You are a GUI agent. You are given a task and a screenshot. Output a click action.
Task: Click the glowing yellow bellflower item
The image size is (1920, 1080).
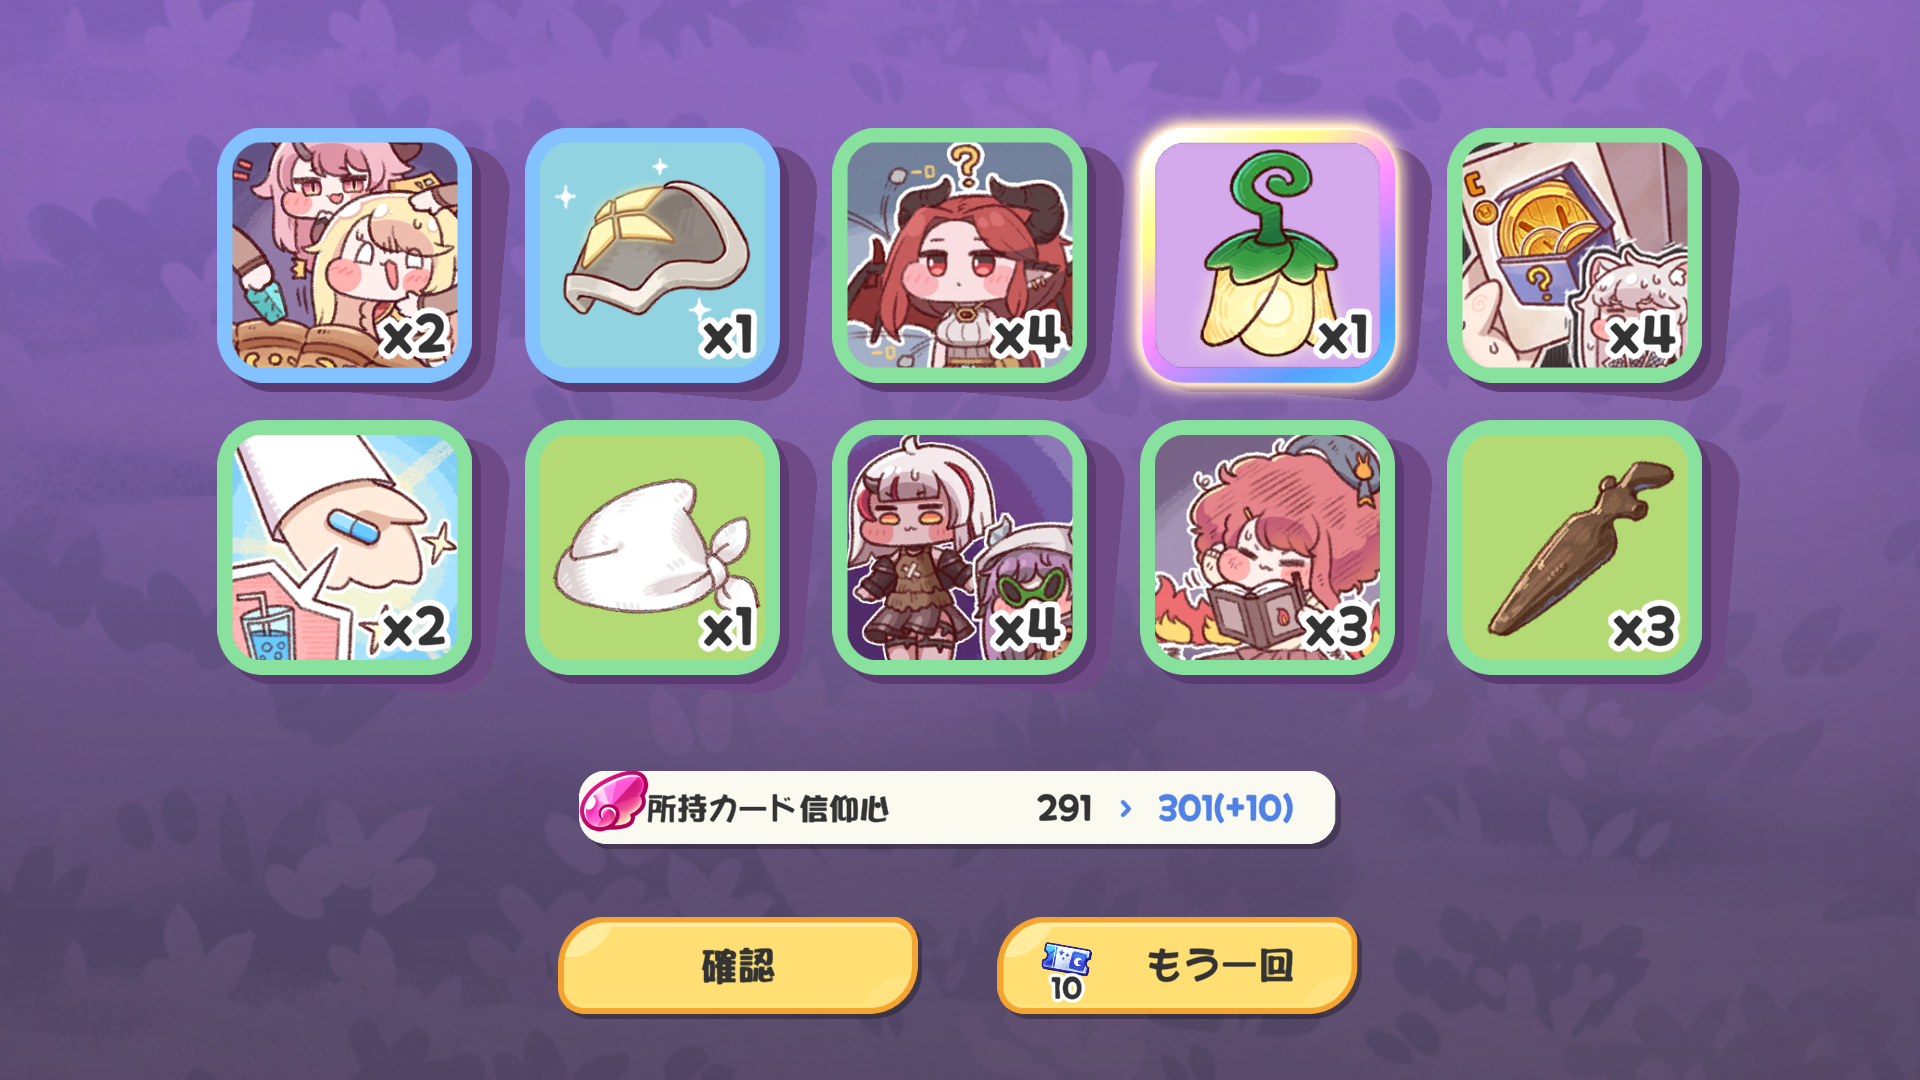(x=1267, y=255)
